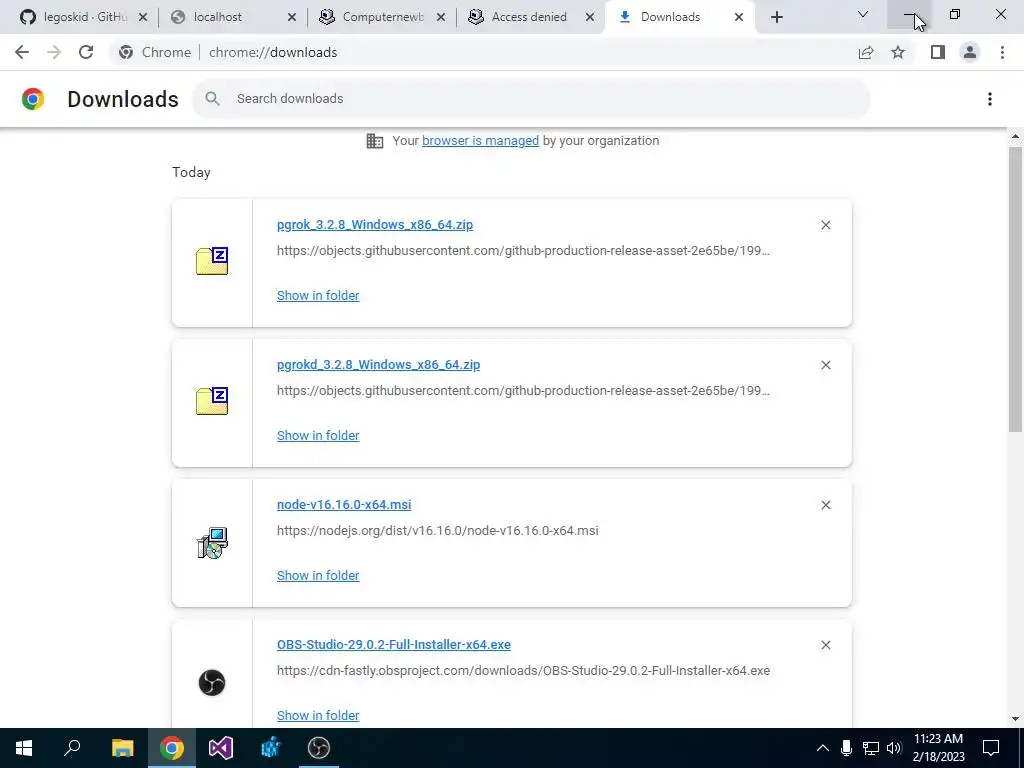
Task: Click the nodejs.org source URL
Action: (438, 530)
